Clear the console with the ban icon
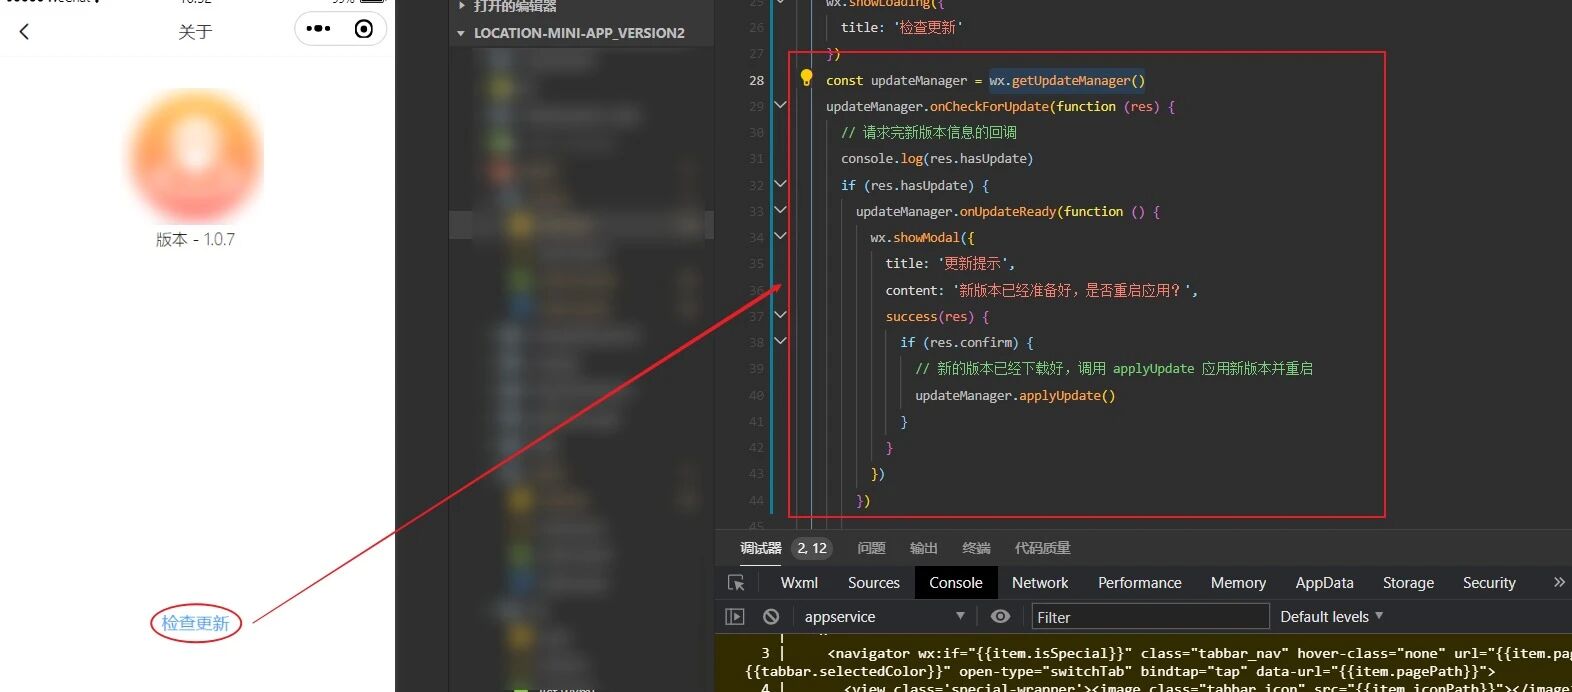This screenshot has width=1572, height=692. pos(771,617)
